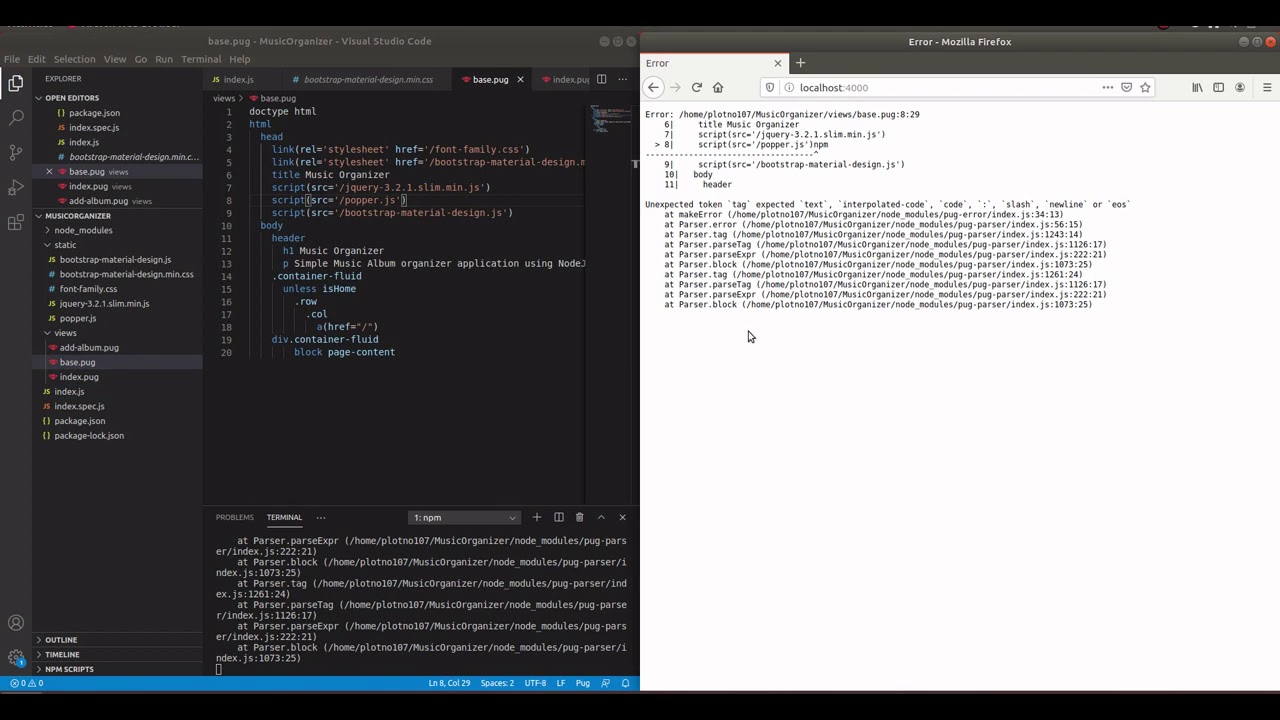Open the Selection menu

tap(74, 59)
